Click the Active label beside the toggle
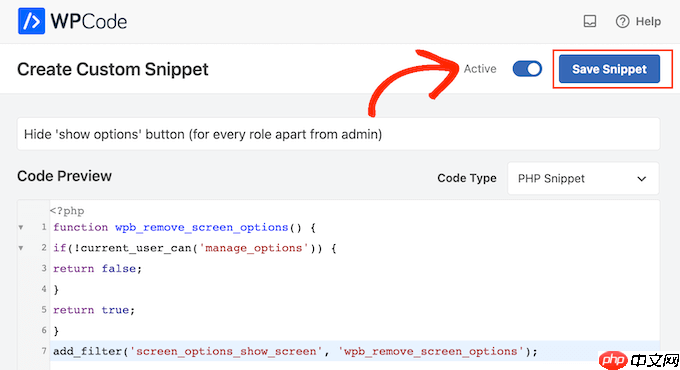 [x=480, y=69]
